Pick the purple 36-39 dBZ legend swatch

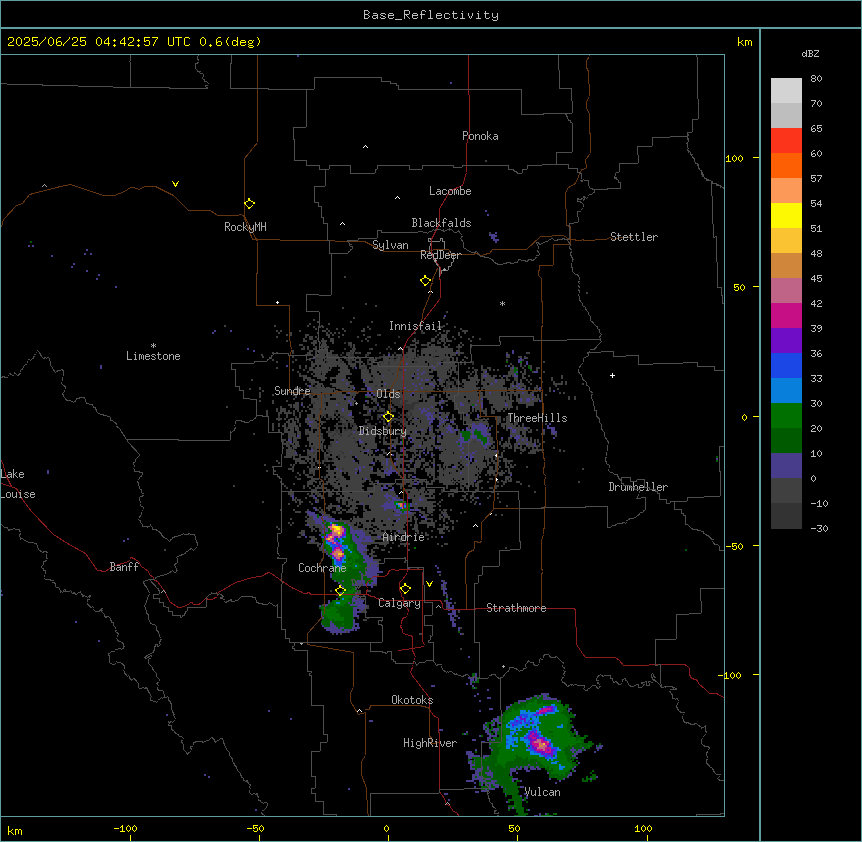tap(786, 341)
